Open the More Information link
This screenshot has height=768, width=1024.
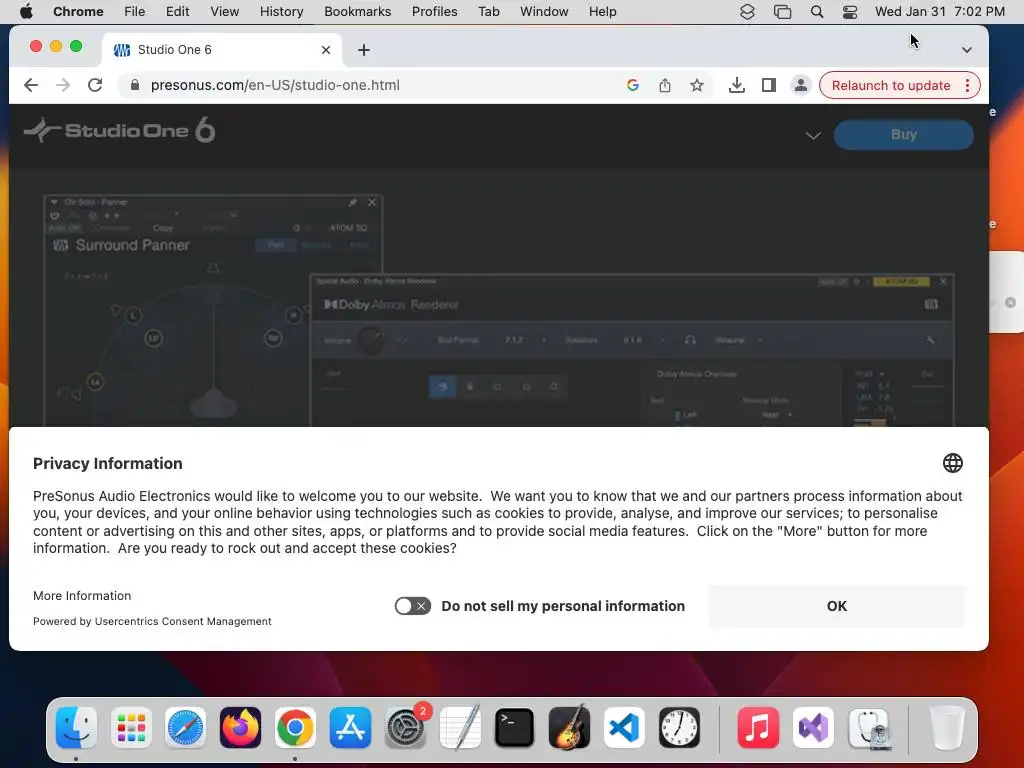coord(82,596)
